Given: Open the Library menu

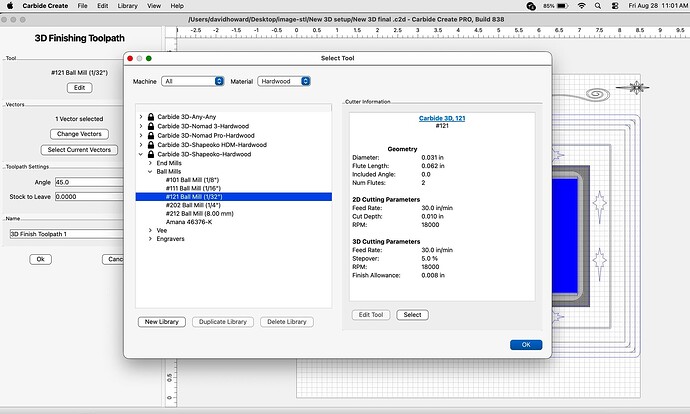Looking at the screenshot, I should [x=128, y=6].
